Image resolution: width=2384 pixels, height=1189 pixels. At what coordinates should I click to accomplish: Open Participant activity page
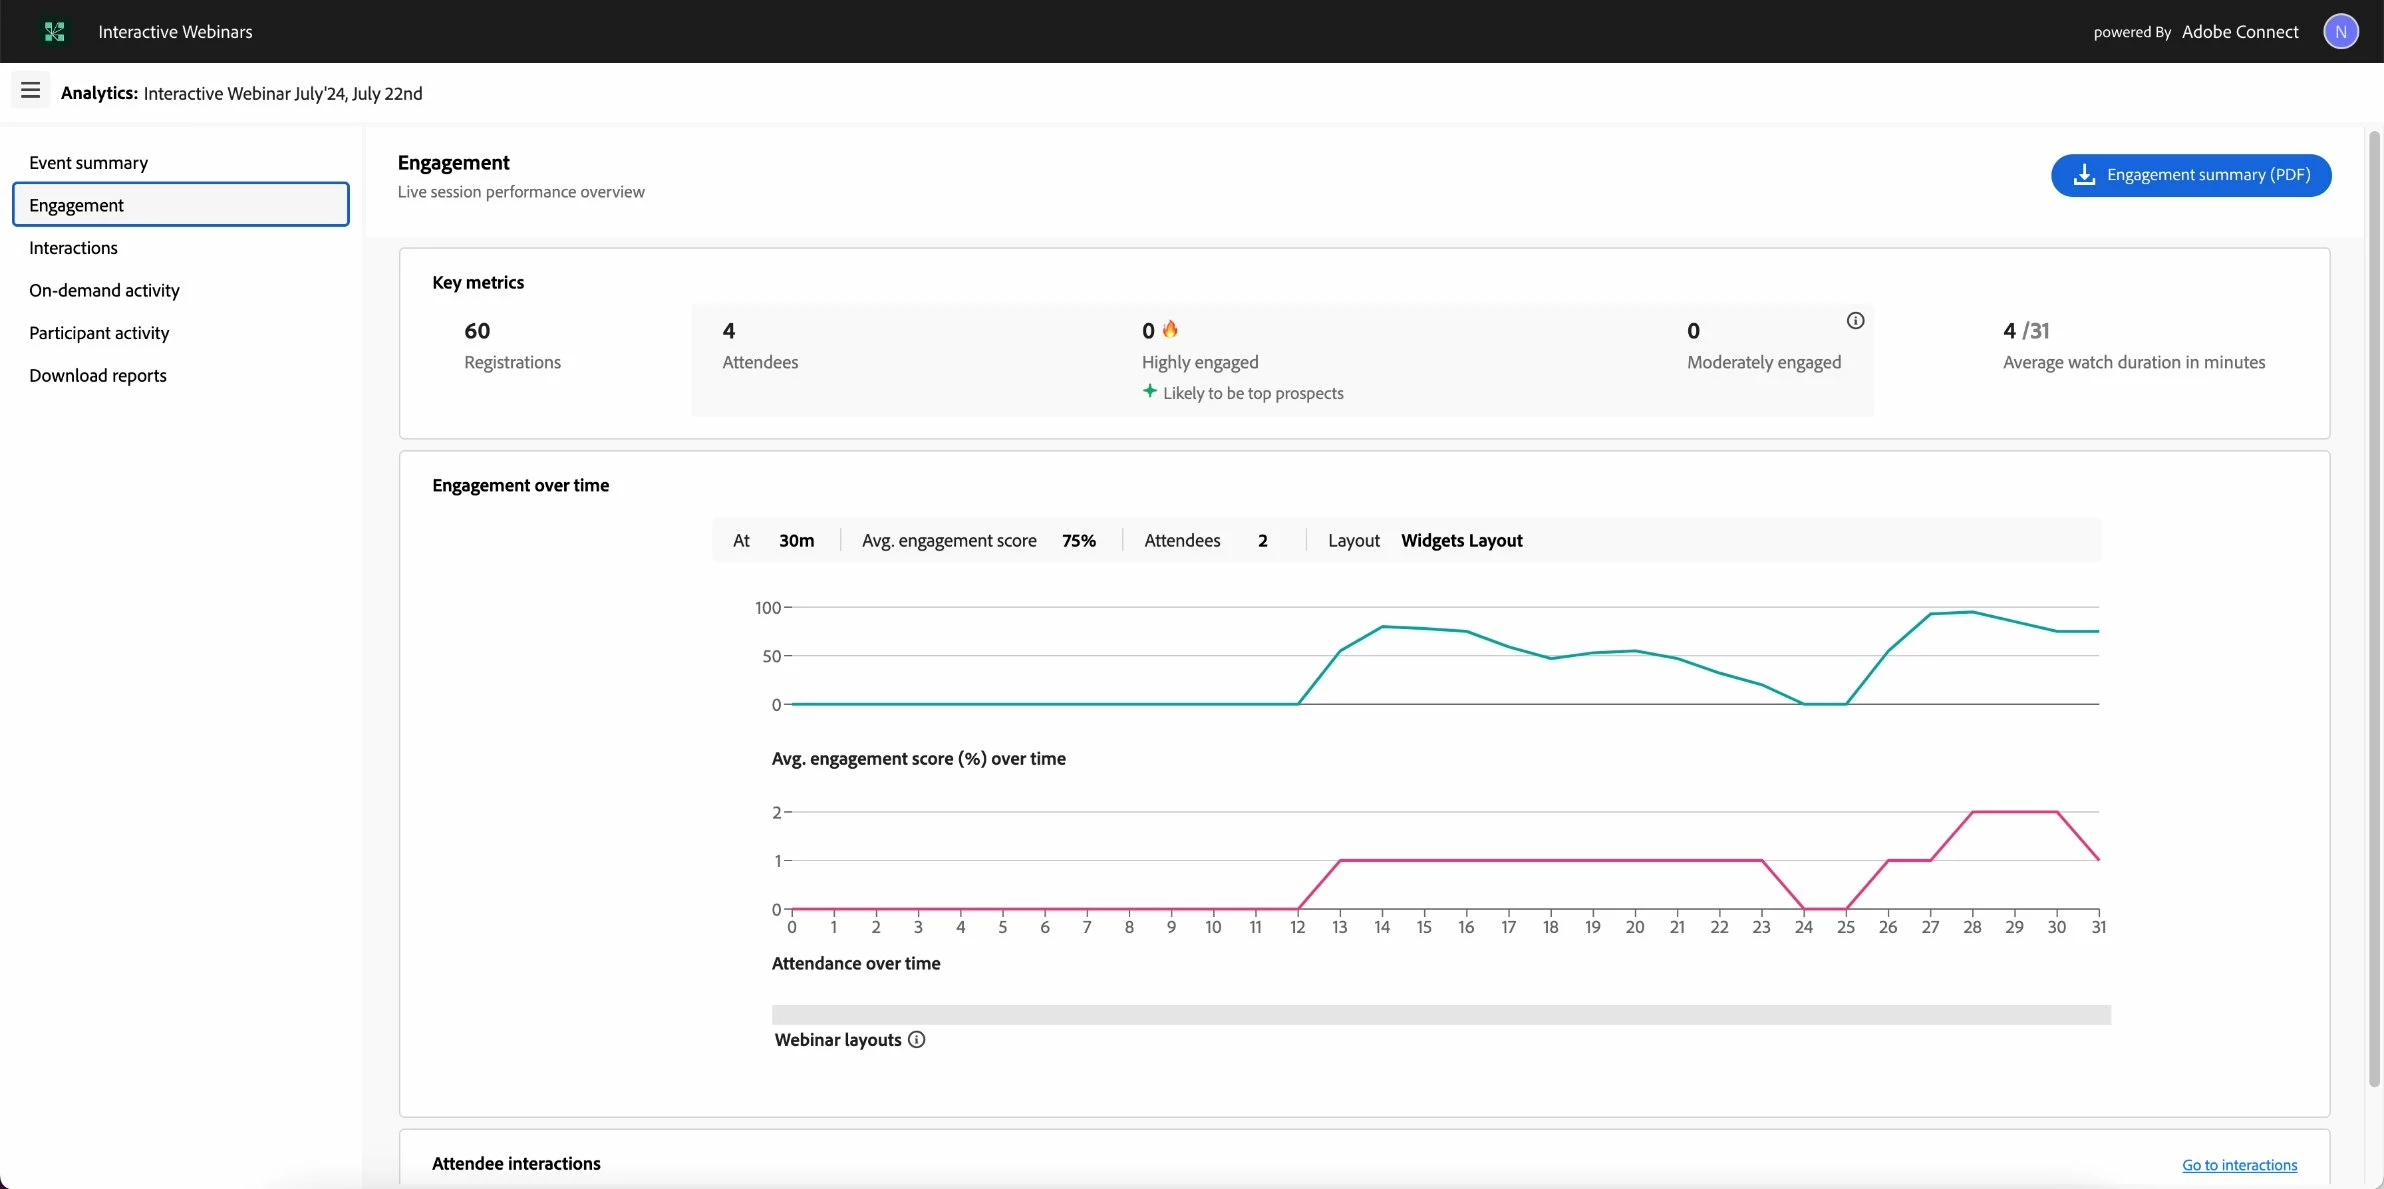(99, 333)
